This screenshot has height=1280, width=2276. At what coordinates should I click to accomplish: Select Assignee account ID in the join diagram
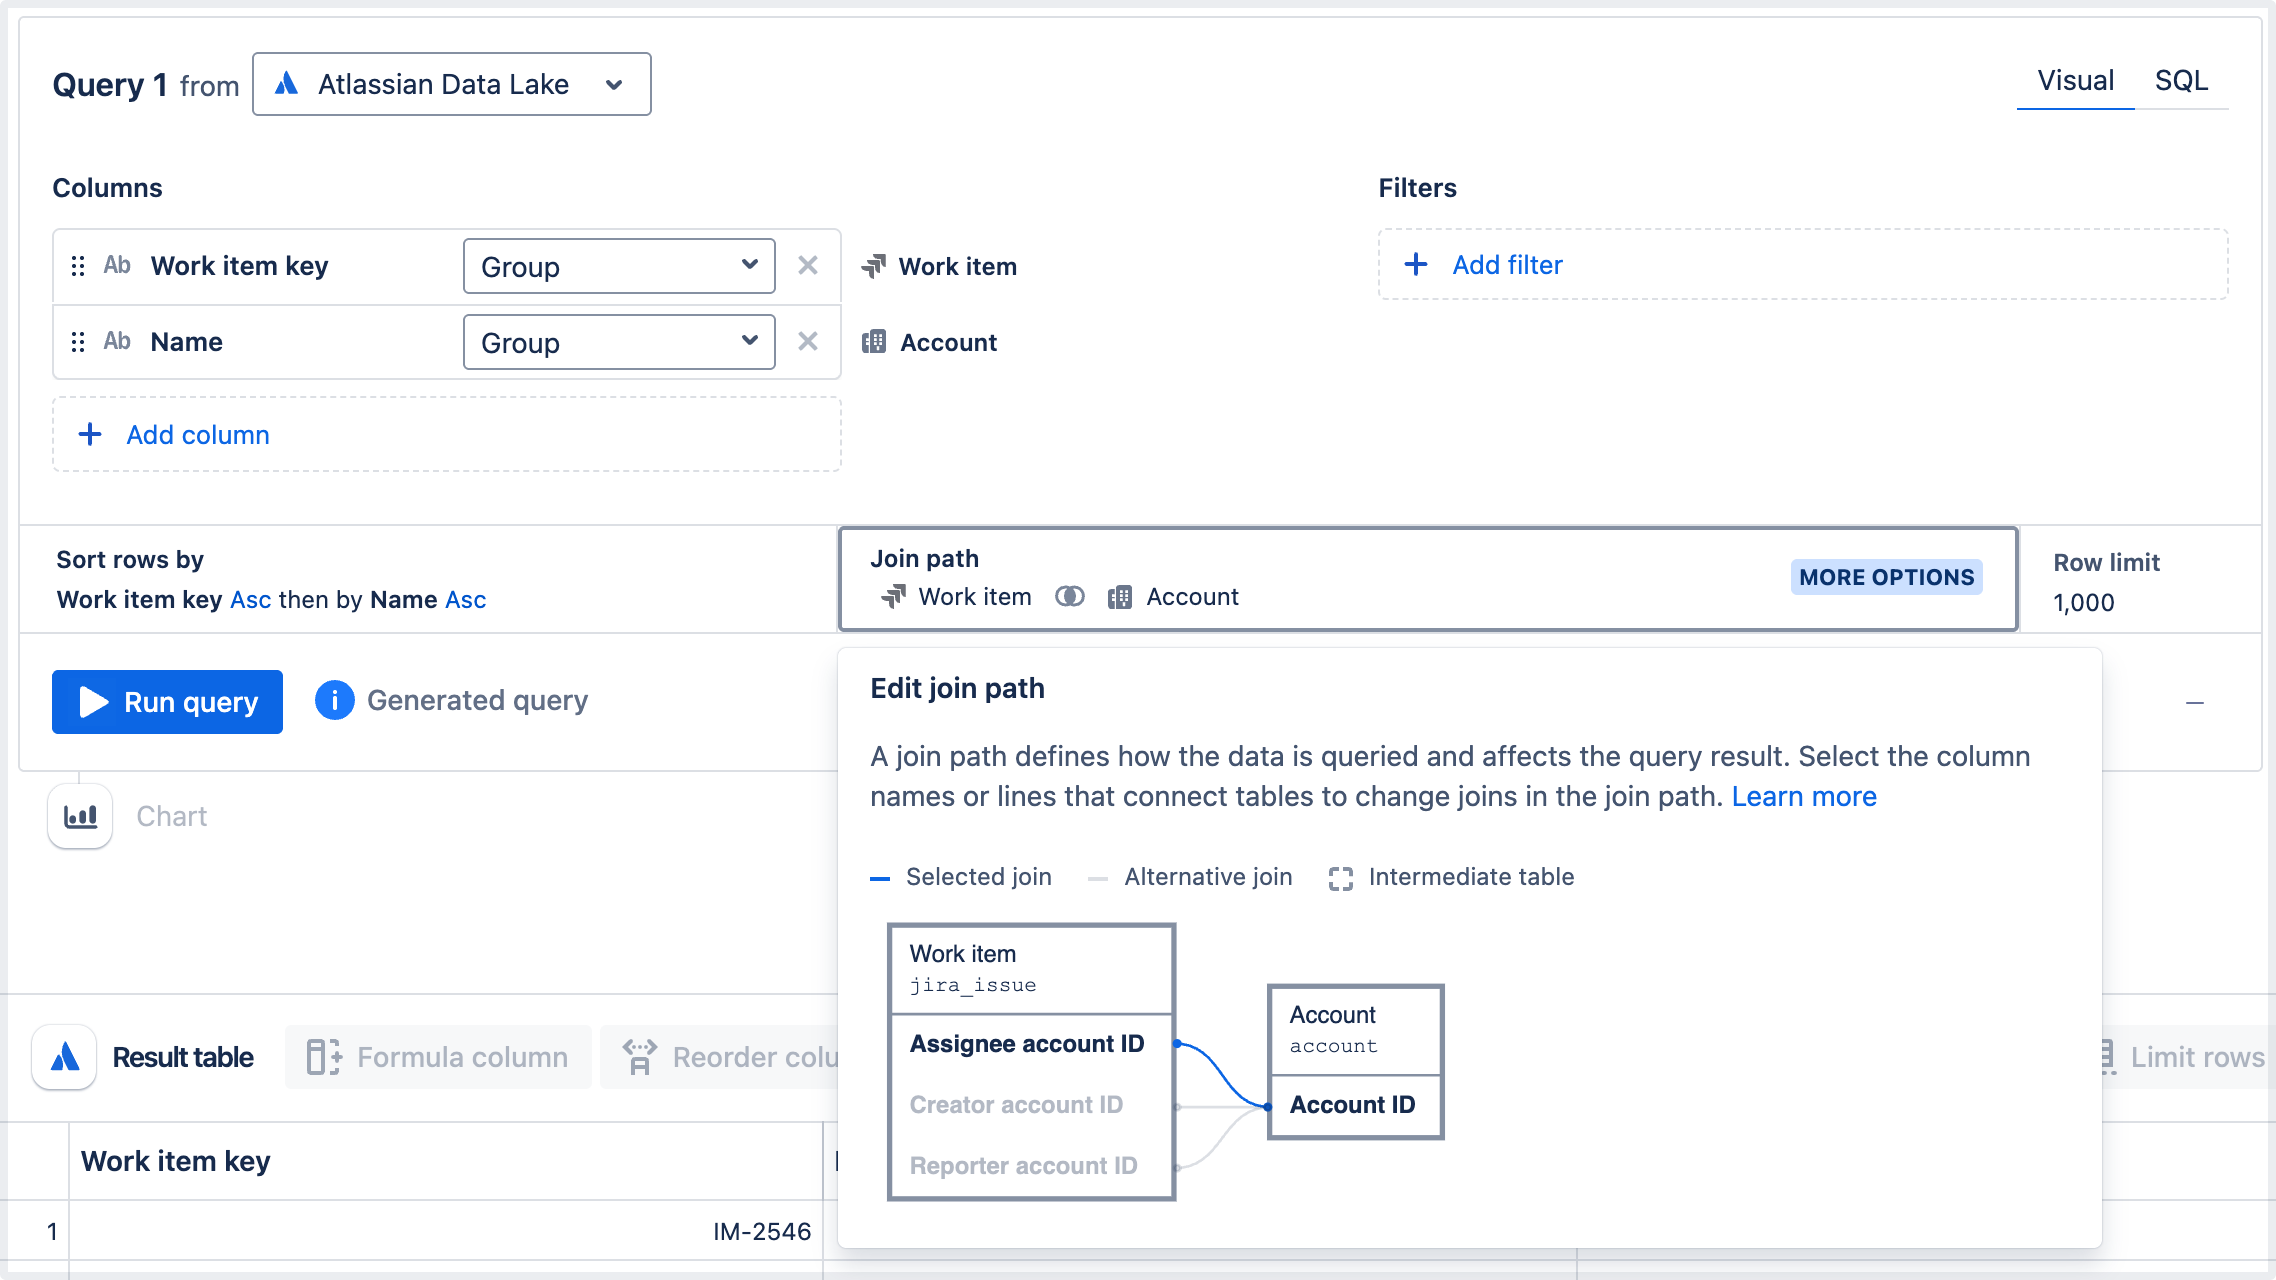[1026, 1043]
